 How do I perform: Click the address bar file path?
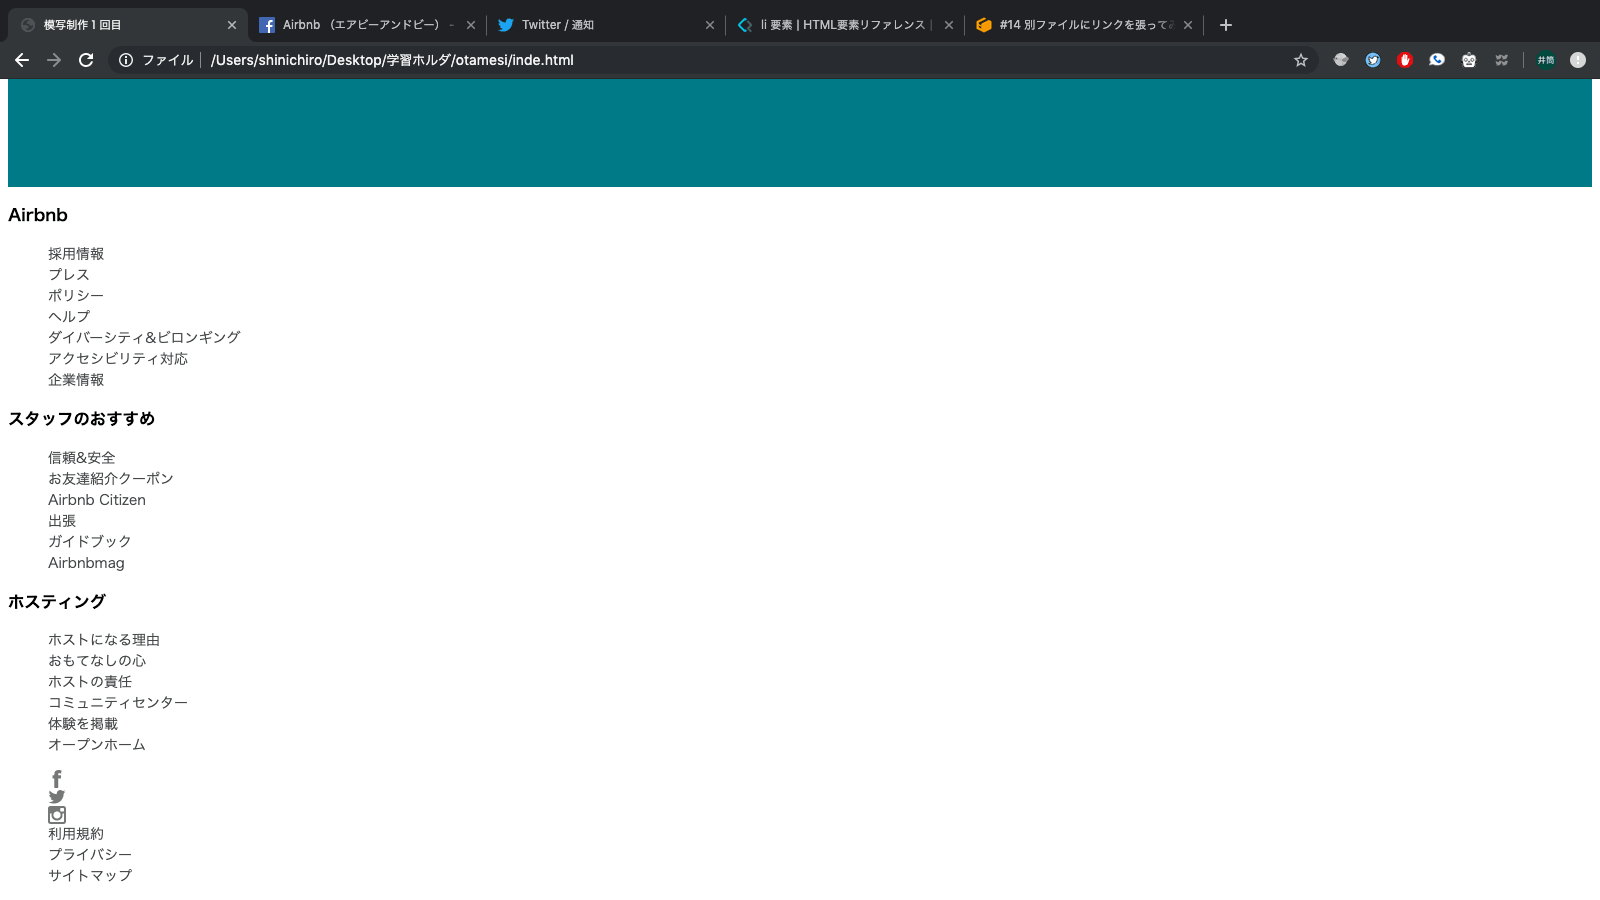(x=392, y=60)
